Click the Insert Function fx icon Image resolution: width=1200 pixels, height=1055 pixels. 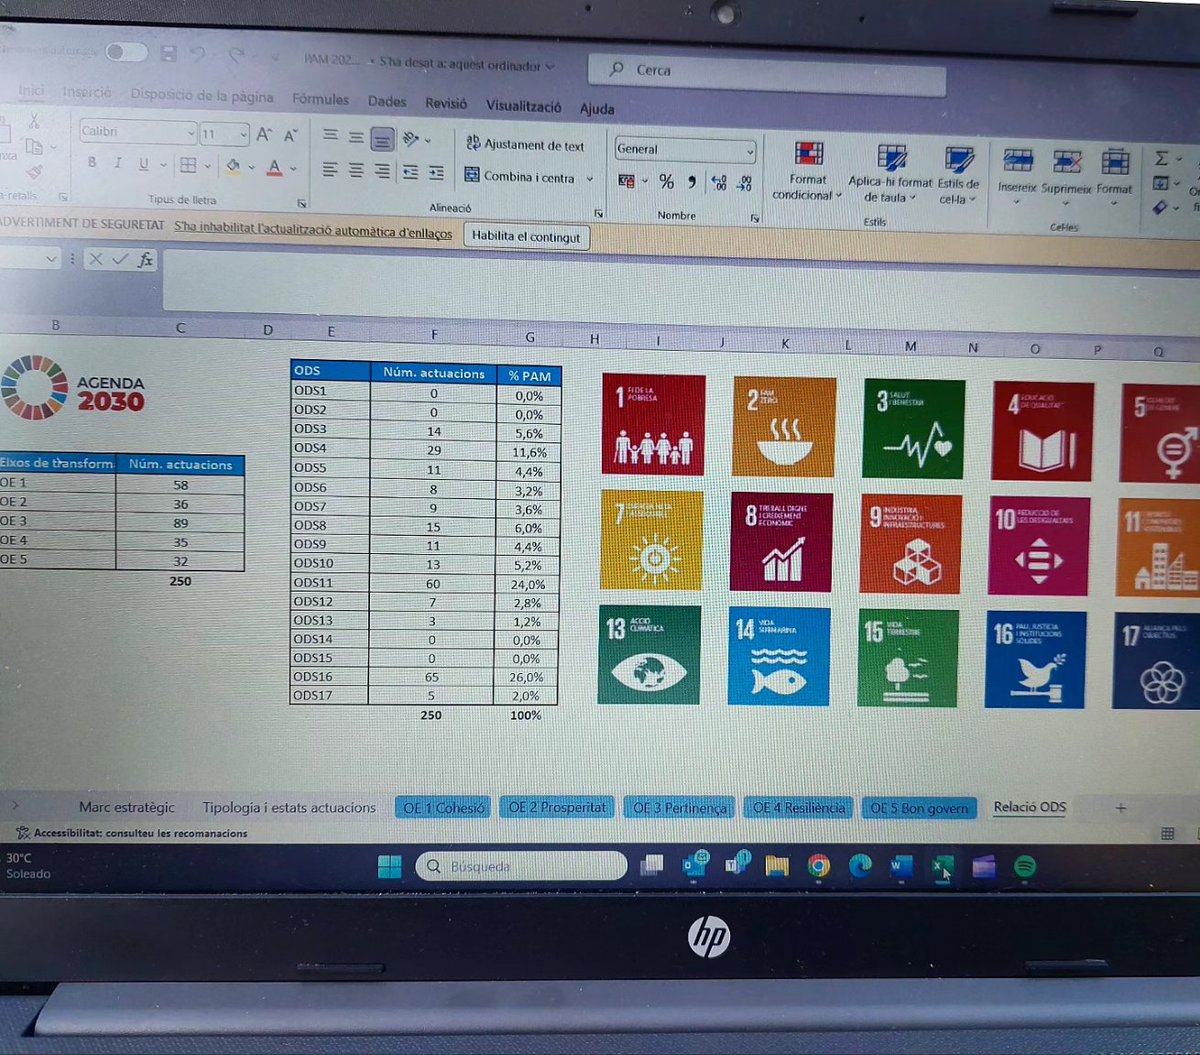click(145, 260)
